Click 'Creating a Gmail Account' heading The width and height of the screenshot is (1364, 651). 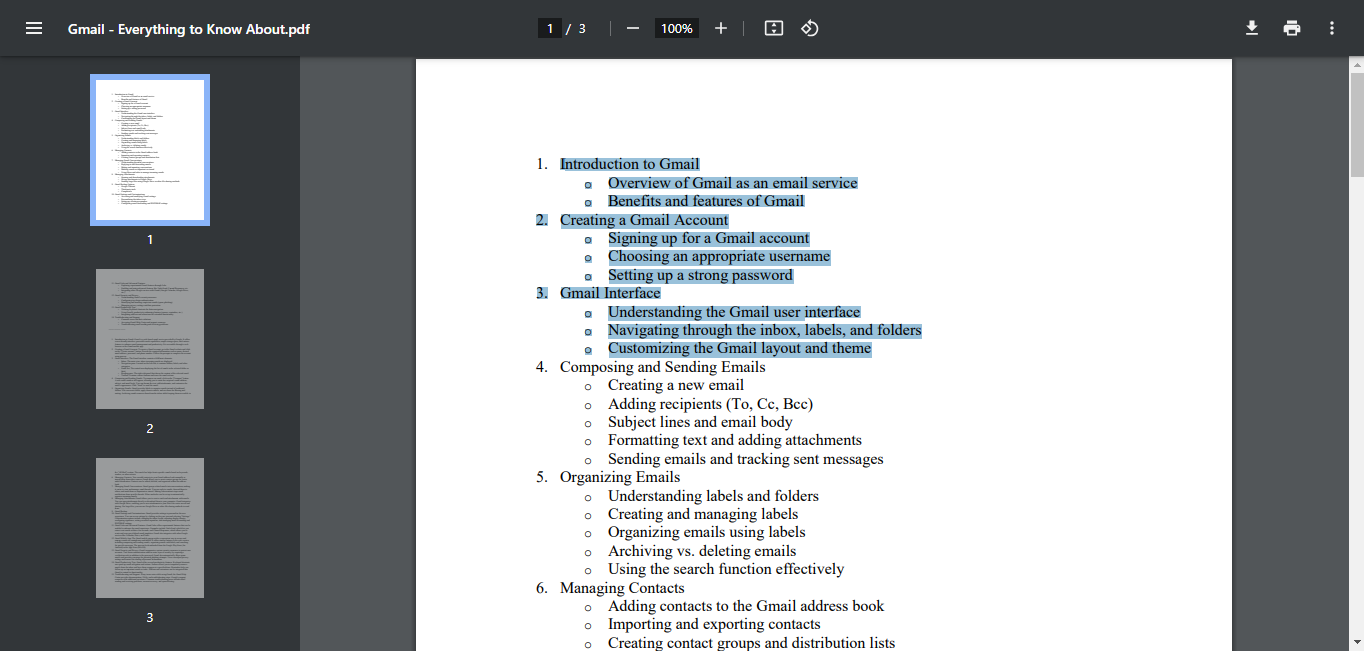click(x=644, y=220)
